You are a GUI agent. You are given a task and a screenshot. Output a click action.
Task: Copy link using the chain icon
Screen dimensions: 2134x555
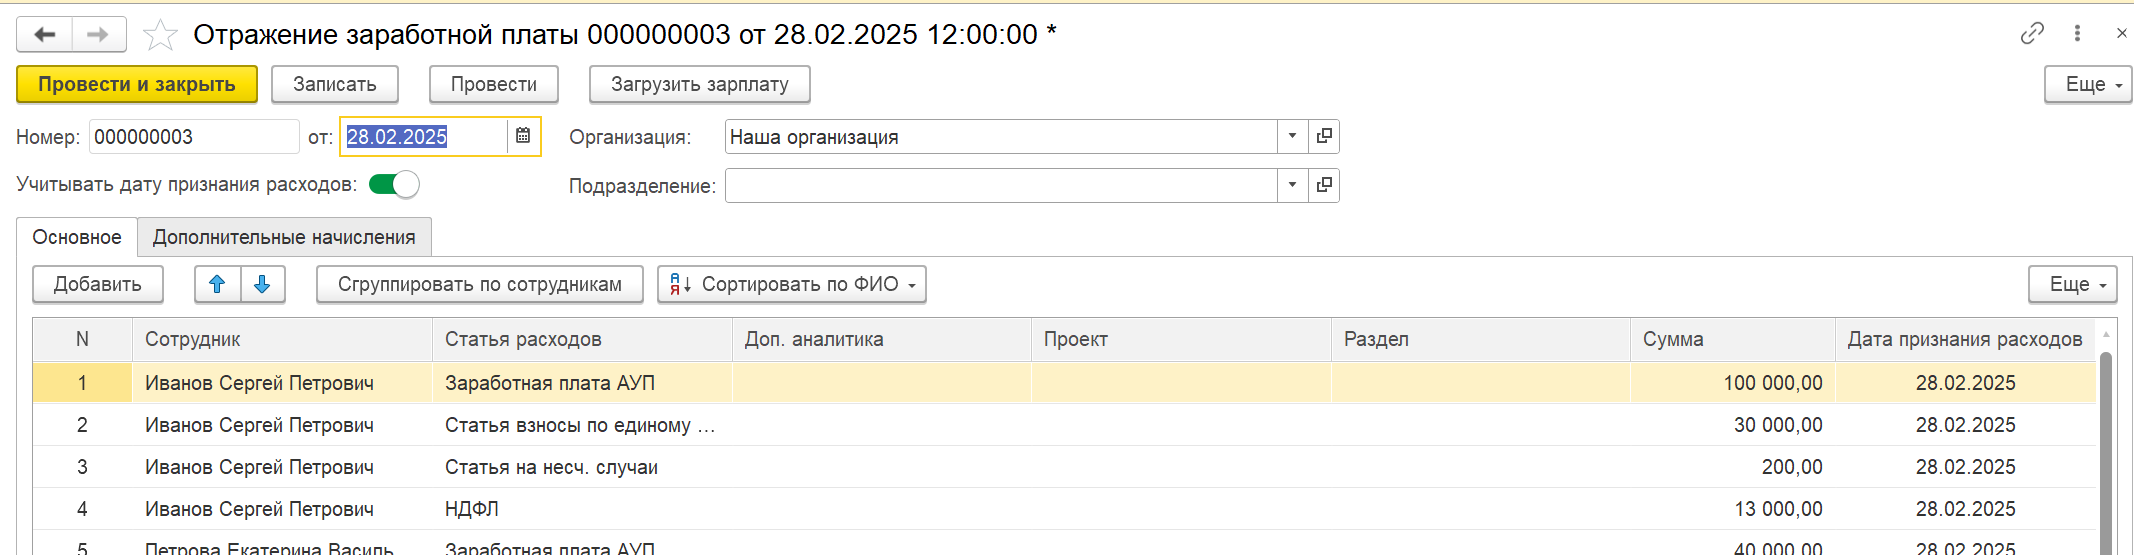point(2032,34)
